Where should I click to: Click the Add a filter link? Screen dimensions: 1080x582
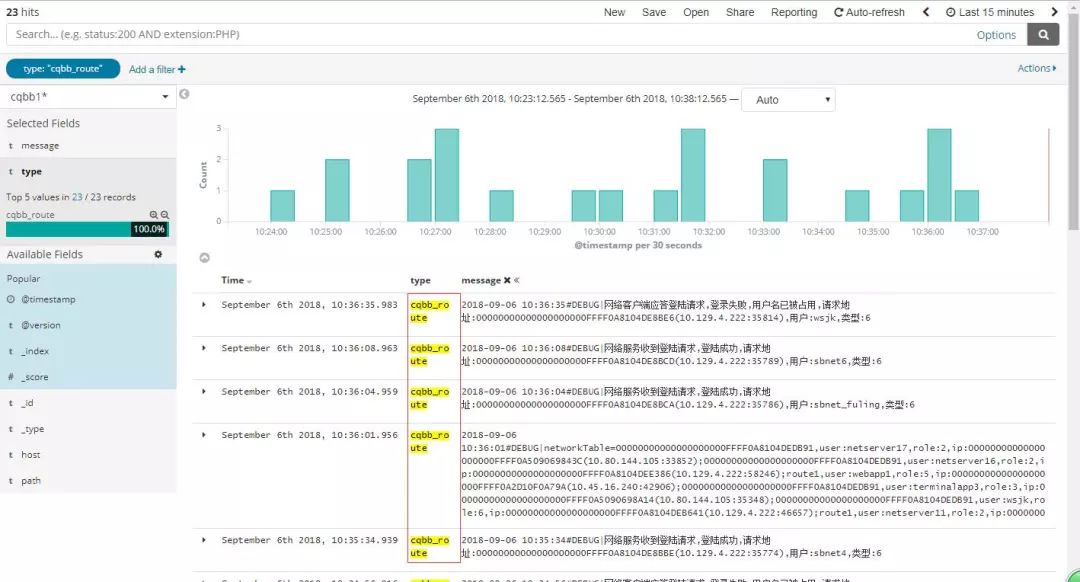coord(157,70)
